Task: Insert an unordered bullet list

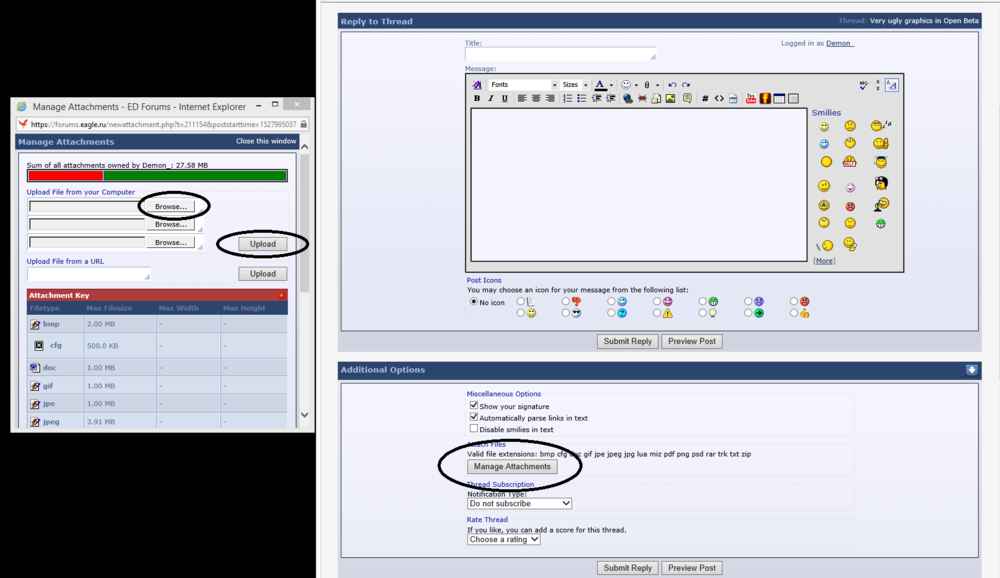Action: click(581, 98)
